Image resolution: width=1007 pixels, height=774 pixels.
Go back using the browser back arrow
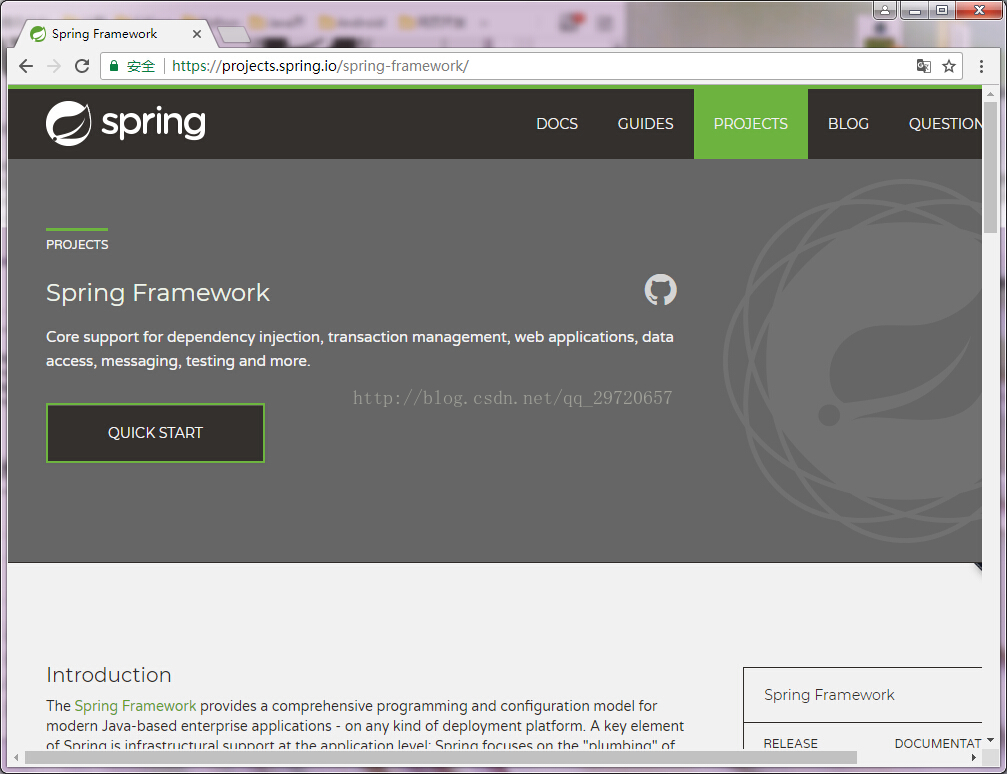pyautogui.click(x=26, y=66)
